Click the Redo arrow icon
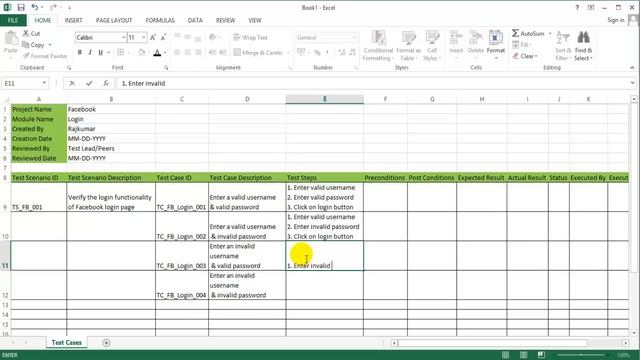Screen dimensions: 640x360 53,7
